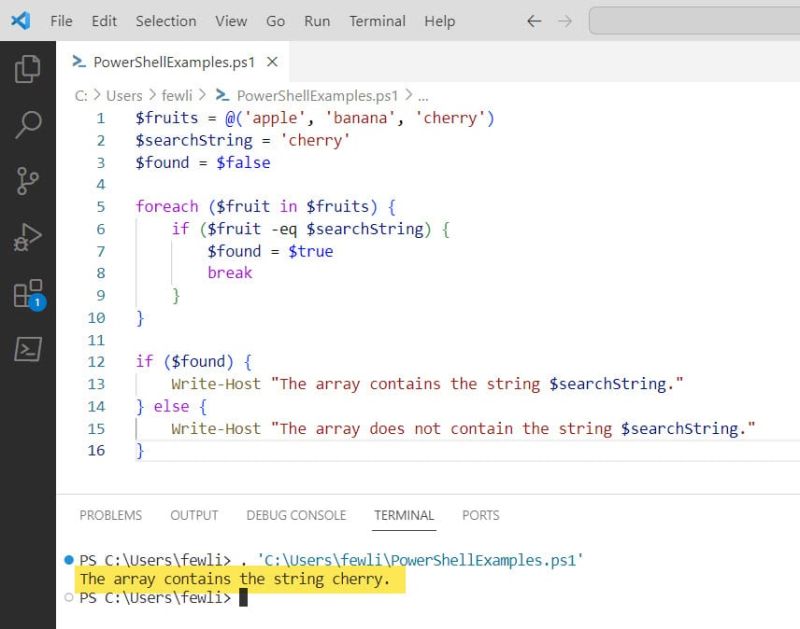Screen dimensions: 800x629
Task: Select the terminal icon in the activity bar
Action: (x=26, y=350)
